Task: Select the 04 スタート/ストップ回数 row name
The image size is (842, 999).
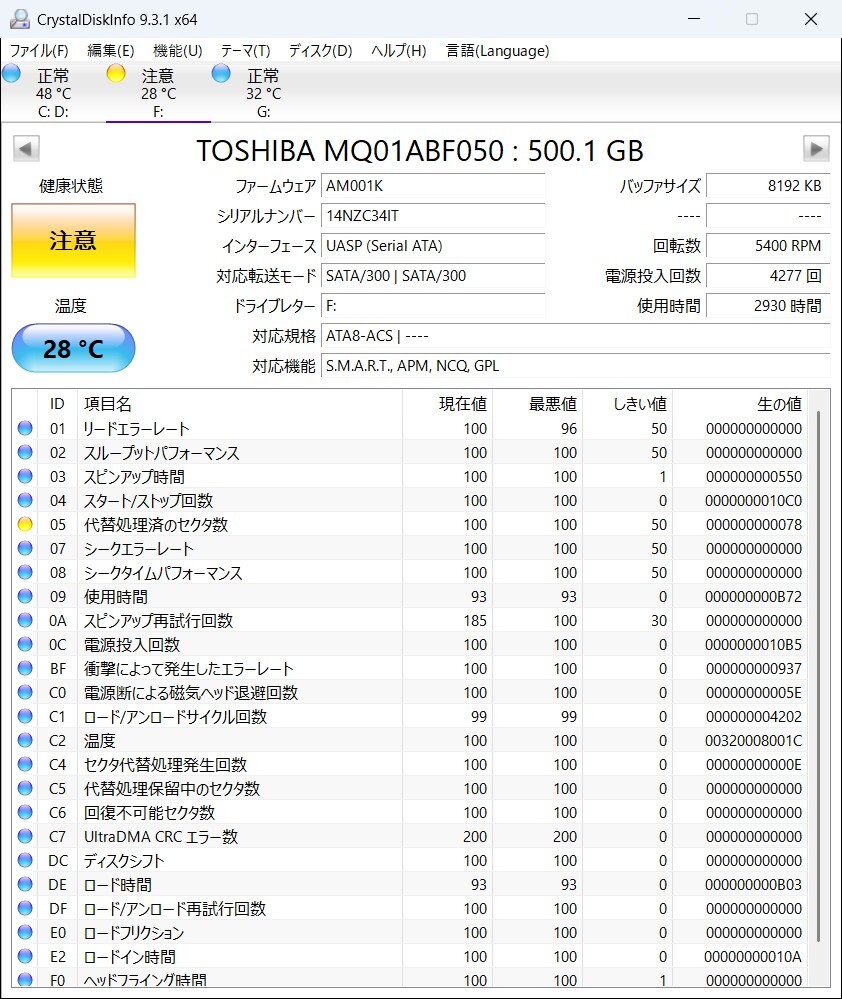Action: (148, 500)
